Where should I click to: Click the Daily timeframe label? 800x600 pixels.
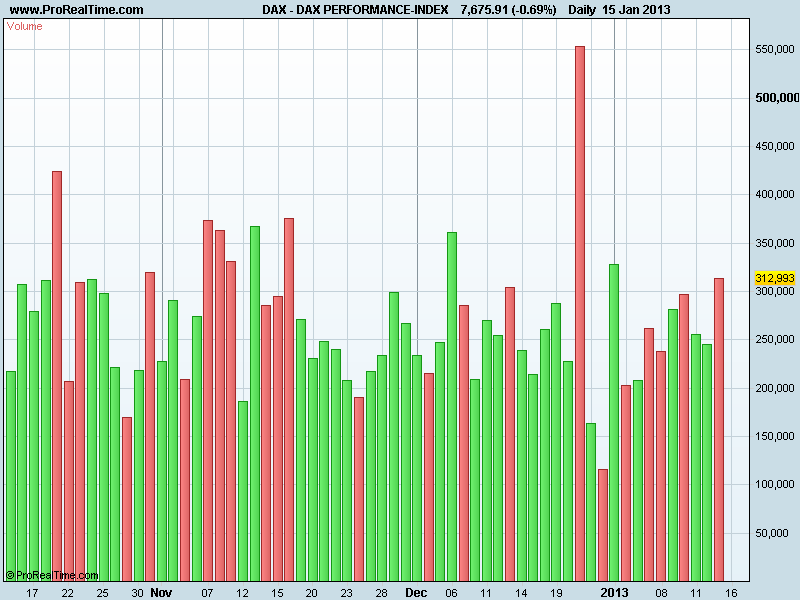pyautogui.click(x=582, y=10)
